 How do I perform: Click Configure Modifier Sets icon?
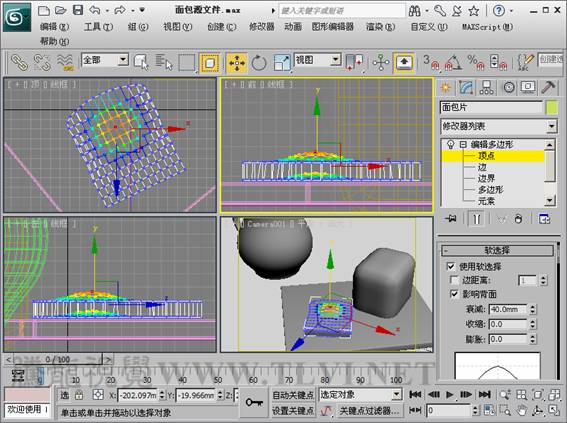pos(544,219)
